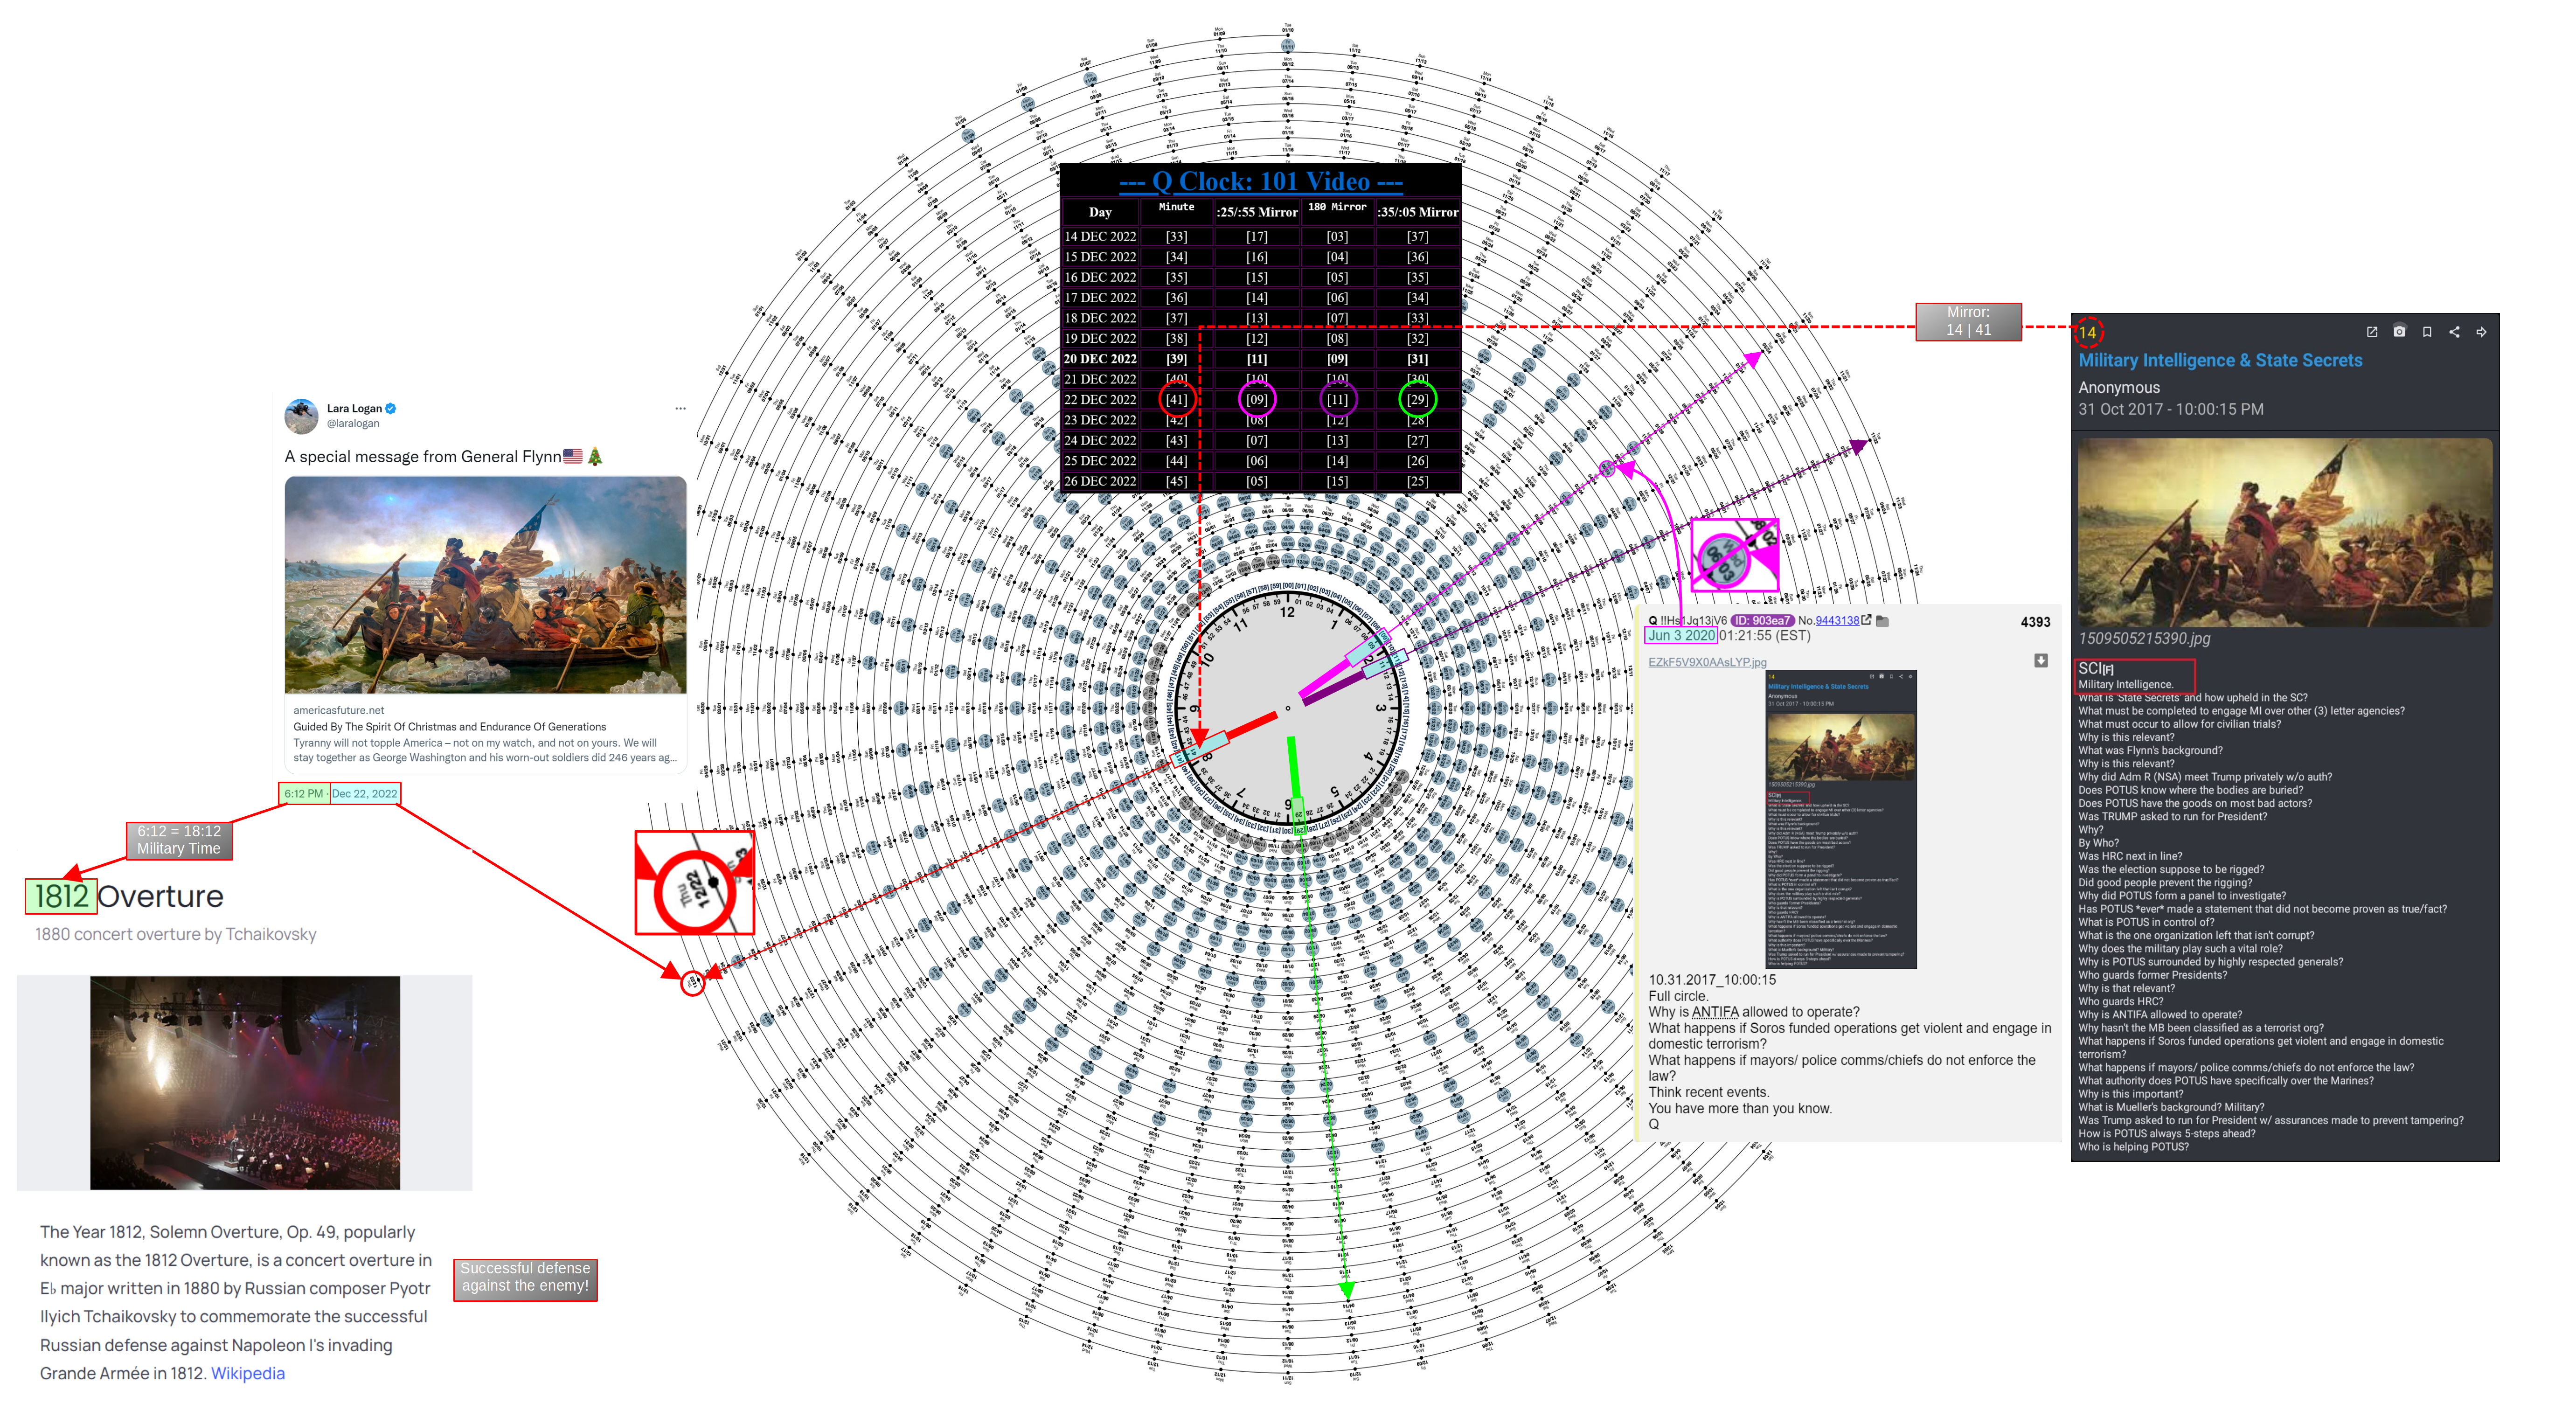Click the 'Mirror: 14 | 41' label
The width and height of the screenshot is (2576, 1417).
point(1968,321)
